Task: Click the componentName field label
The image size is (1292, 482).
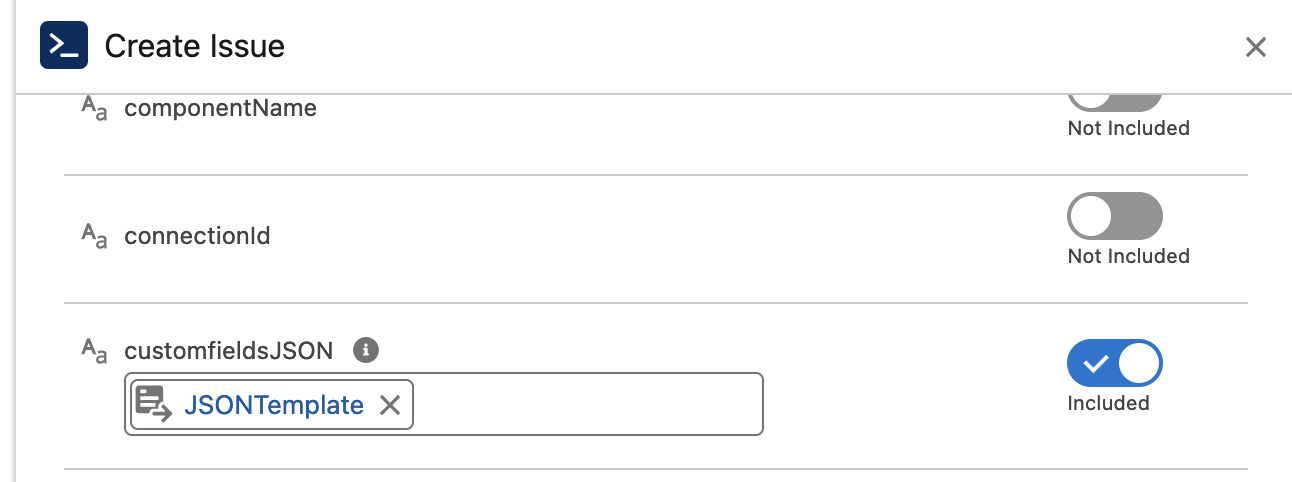Action: tap(220, 108)
